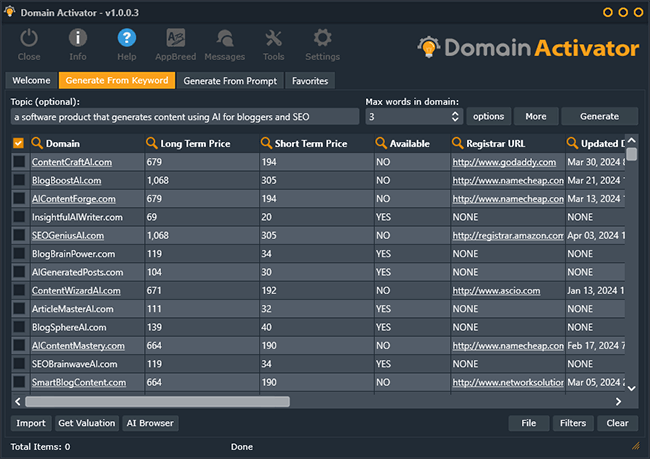Click the Close power icon in toolbar

pyautogui.click(x=29, y=39)
